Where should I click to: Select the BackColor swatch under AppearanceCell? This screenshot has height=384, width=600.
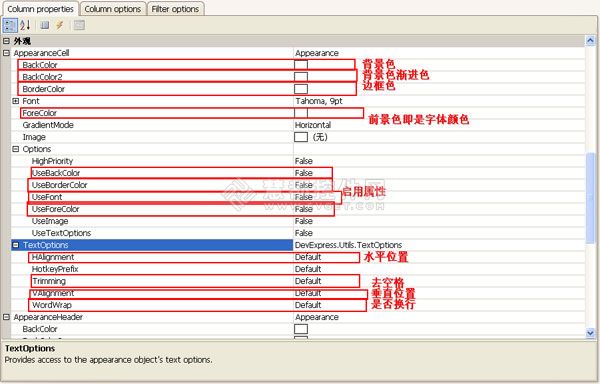pos(301,65)
